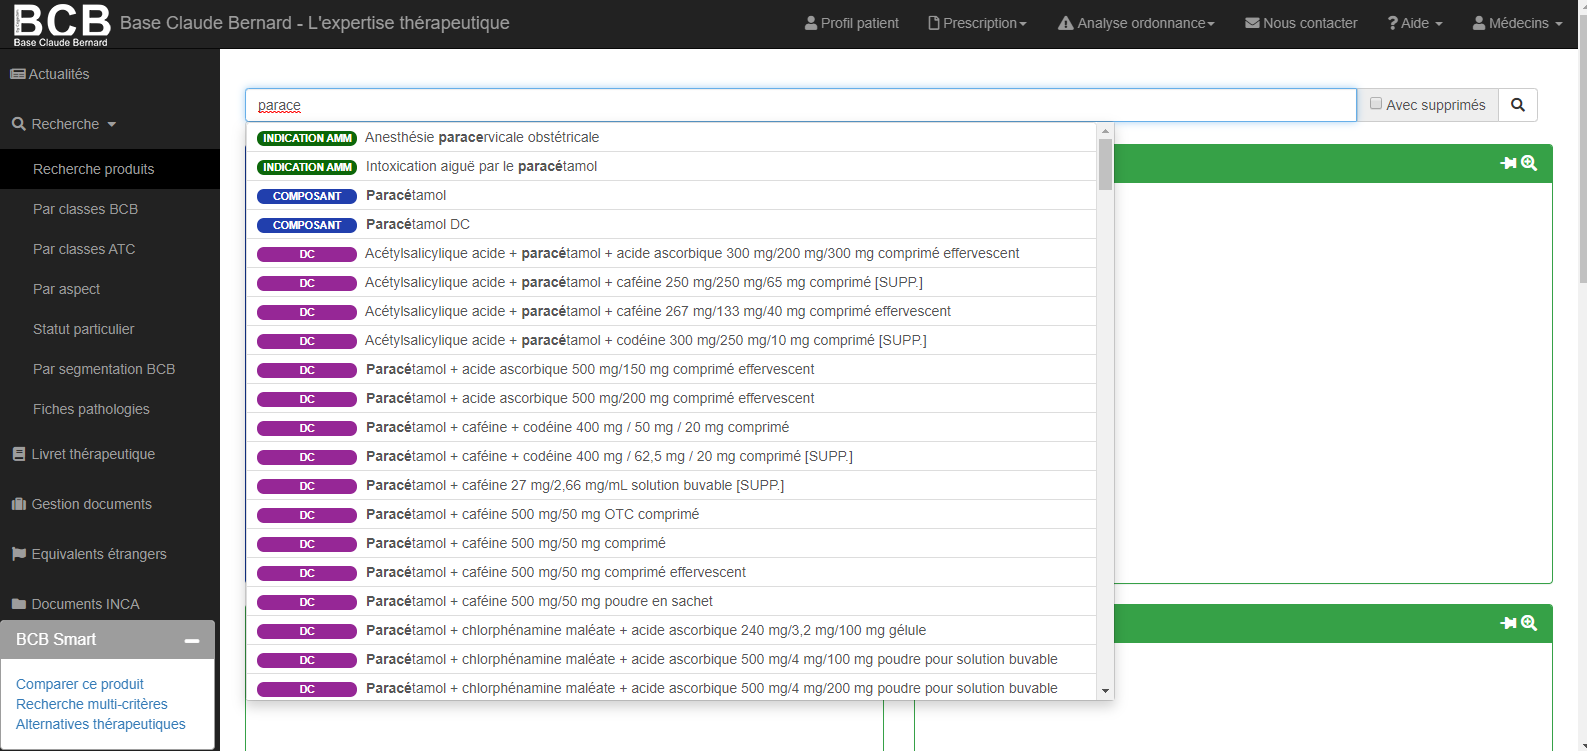1587x751 pixels.
Task: Zoom in on the lower green panel
Action: click(x=1529, y=623)
